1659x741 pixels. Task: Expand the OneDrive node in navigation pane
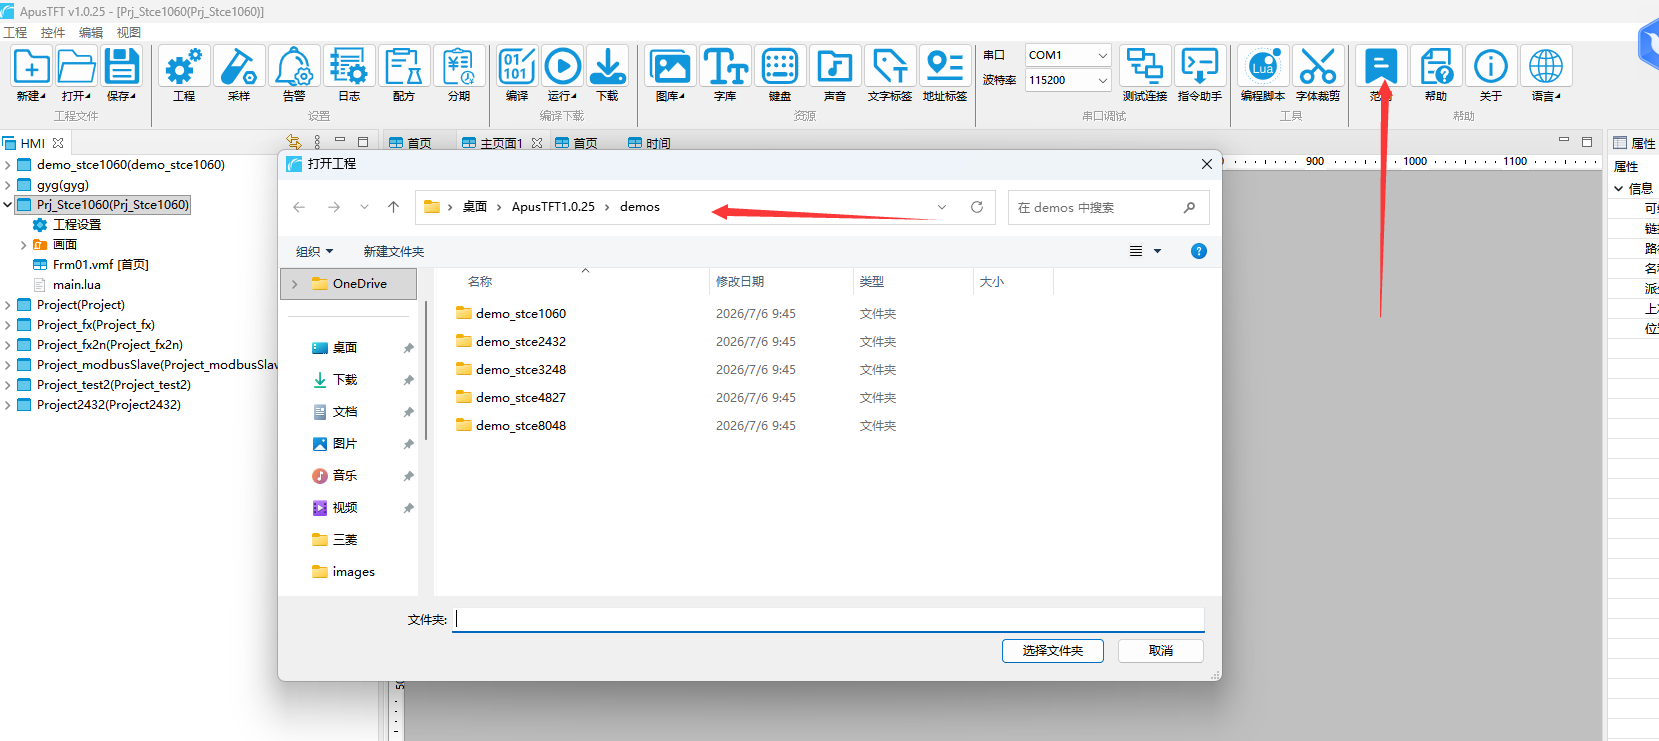(294, 284)
